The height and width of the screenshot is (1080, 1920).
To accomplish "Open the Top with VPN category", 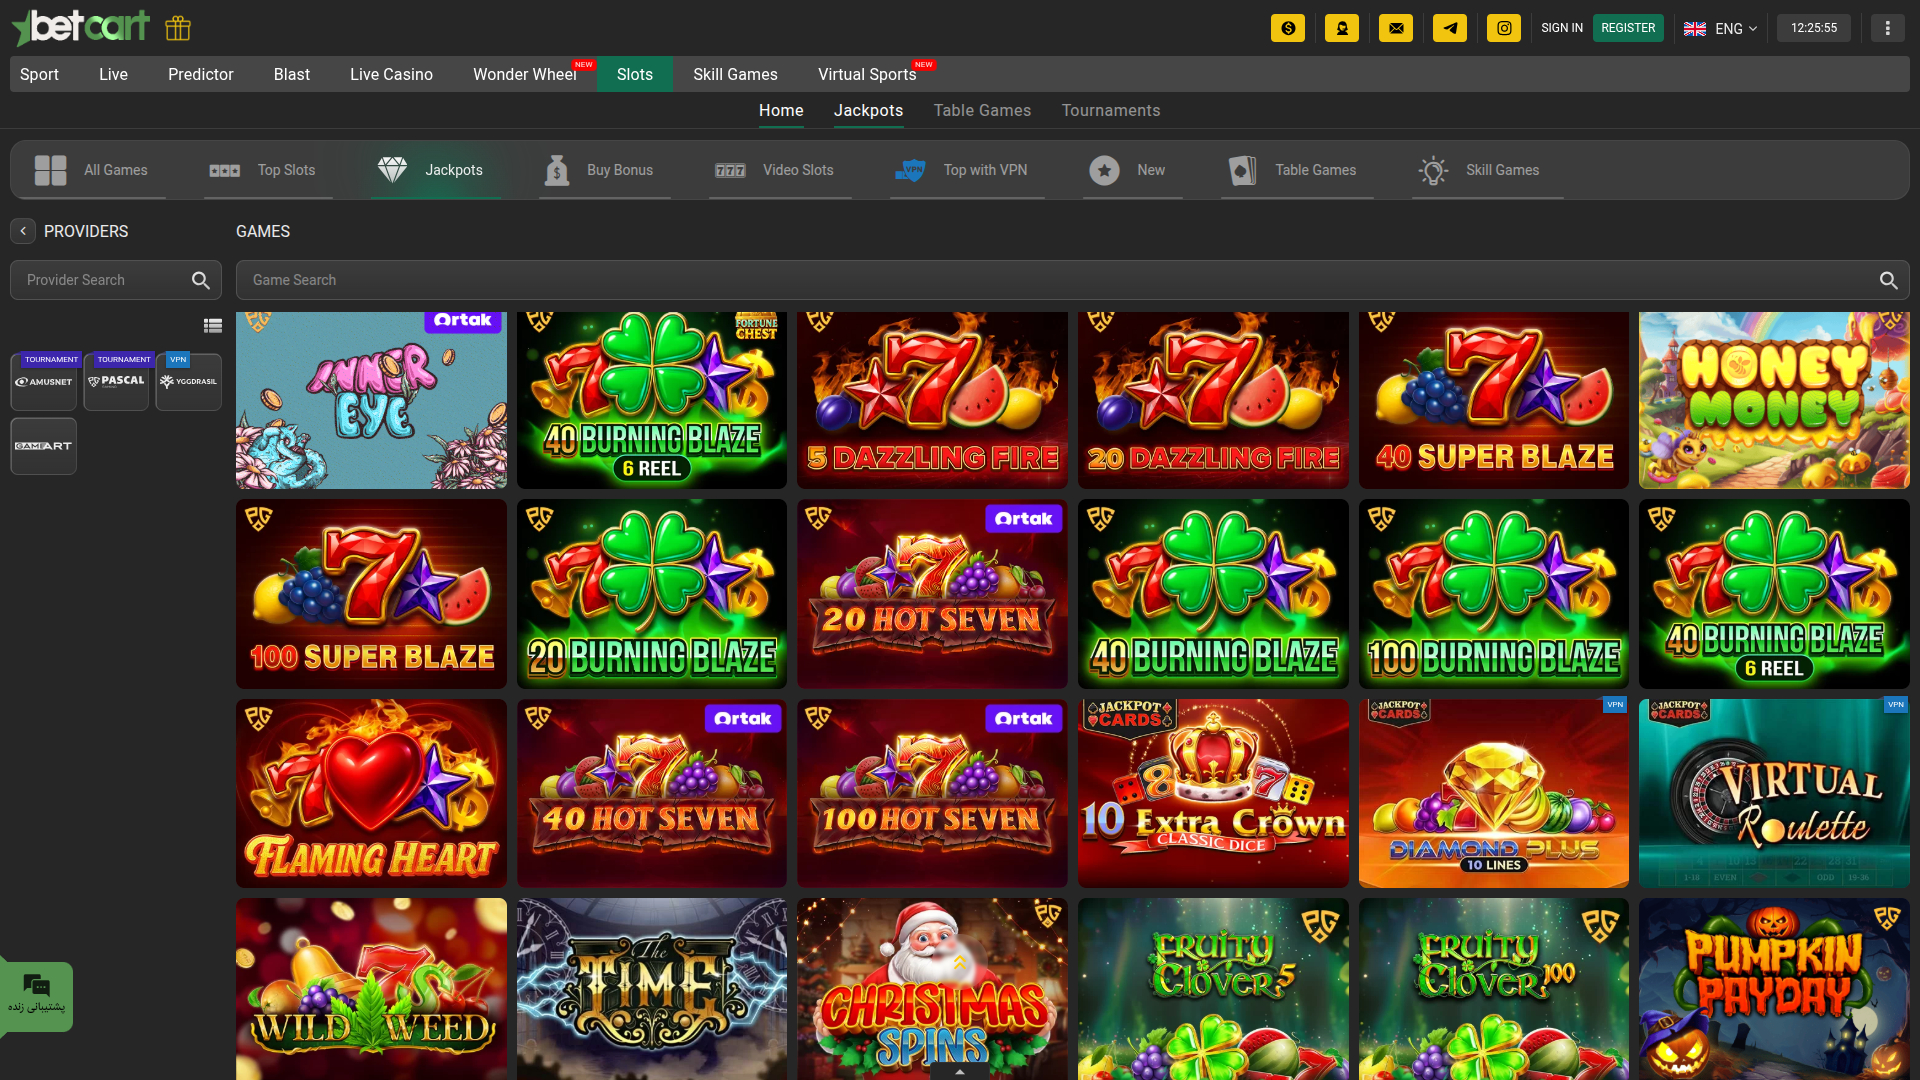I will point(965,170).
